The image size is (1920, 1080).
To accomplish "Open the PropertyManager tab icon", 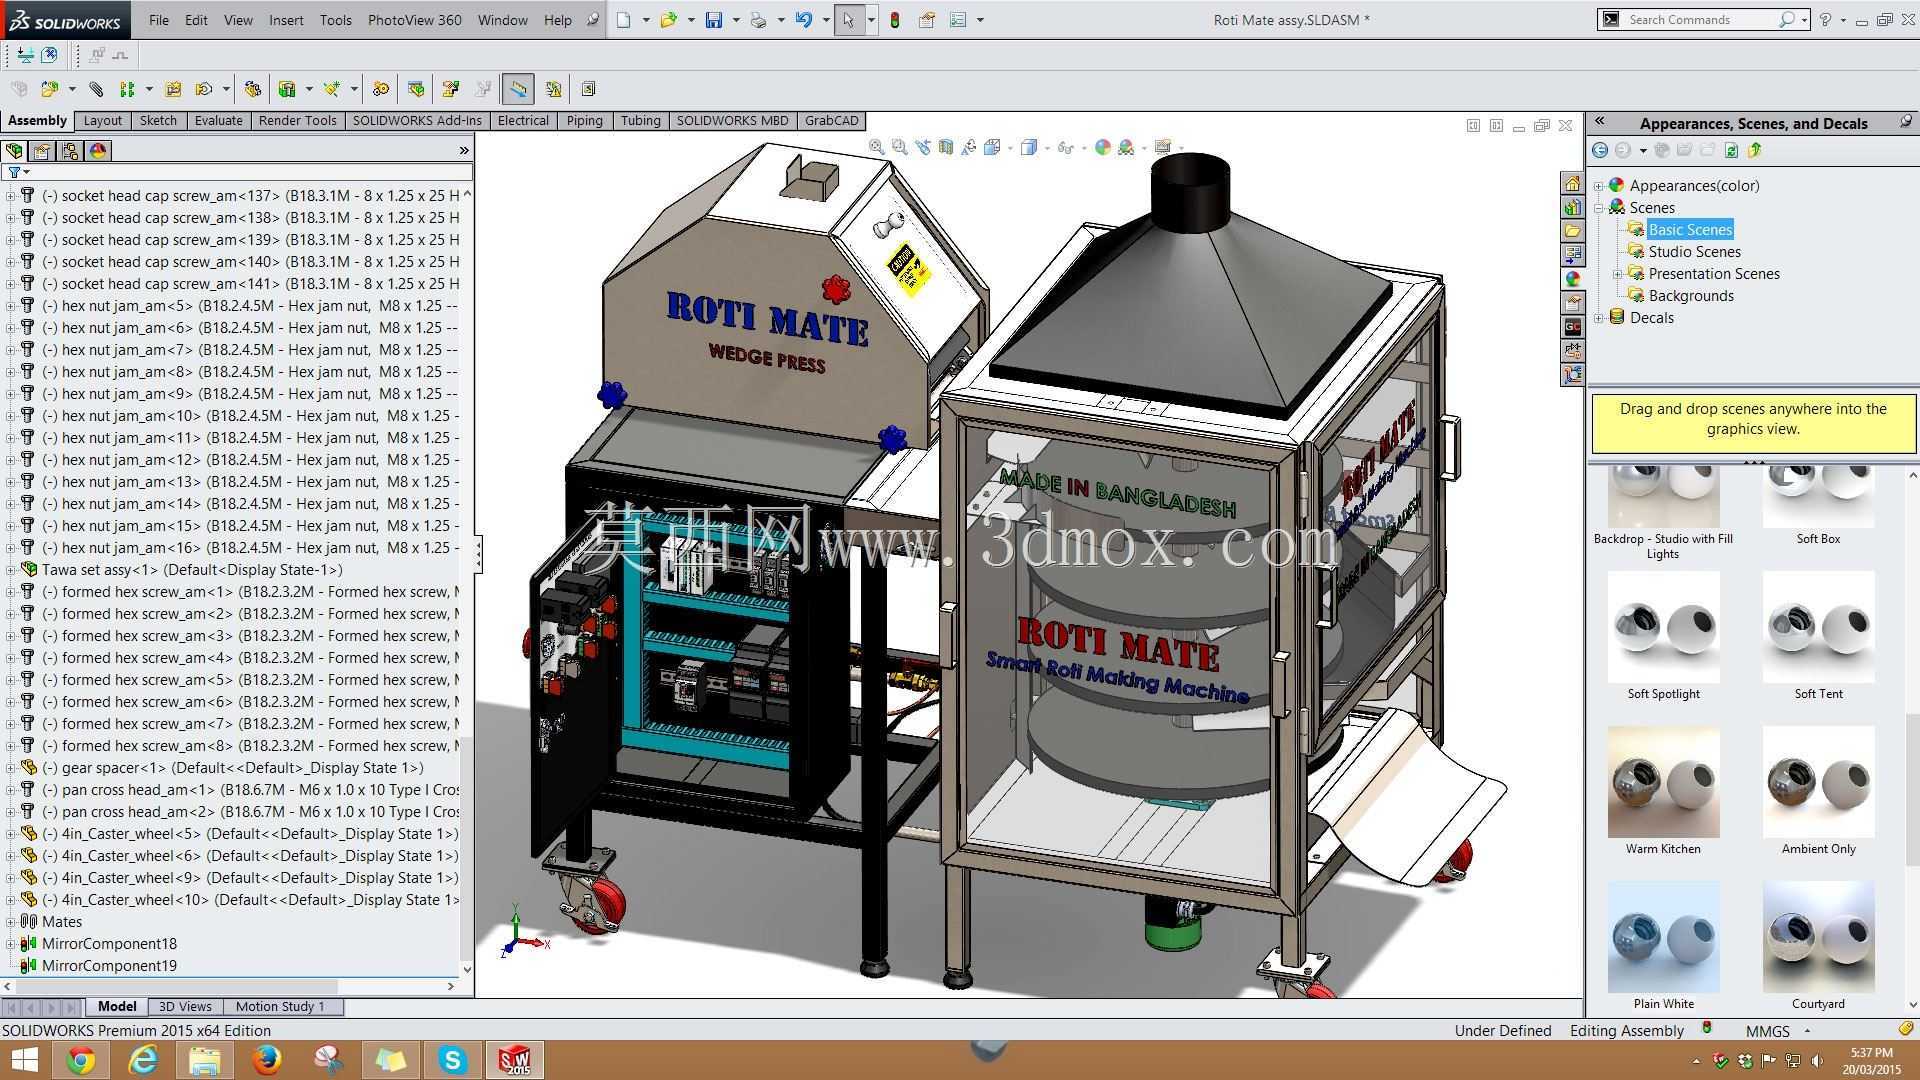I will coord(42,151).
